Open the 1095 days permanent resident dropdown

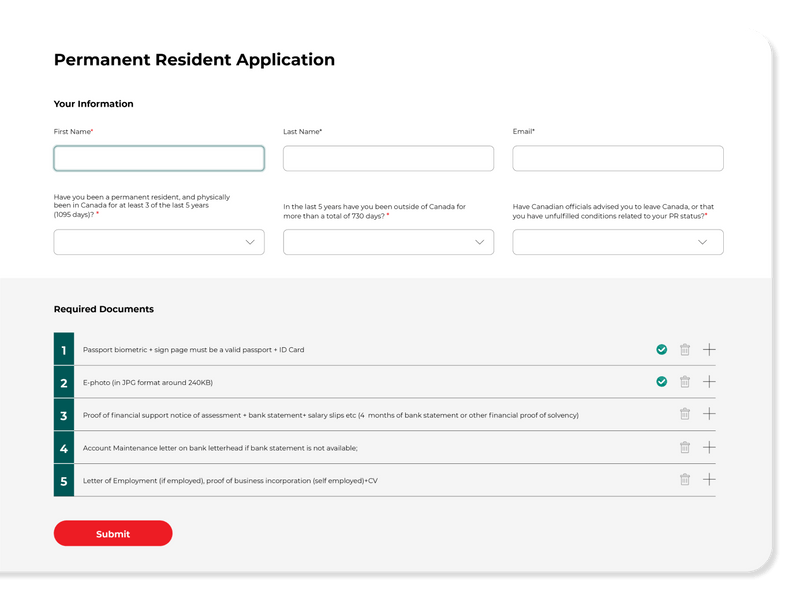159,242
